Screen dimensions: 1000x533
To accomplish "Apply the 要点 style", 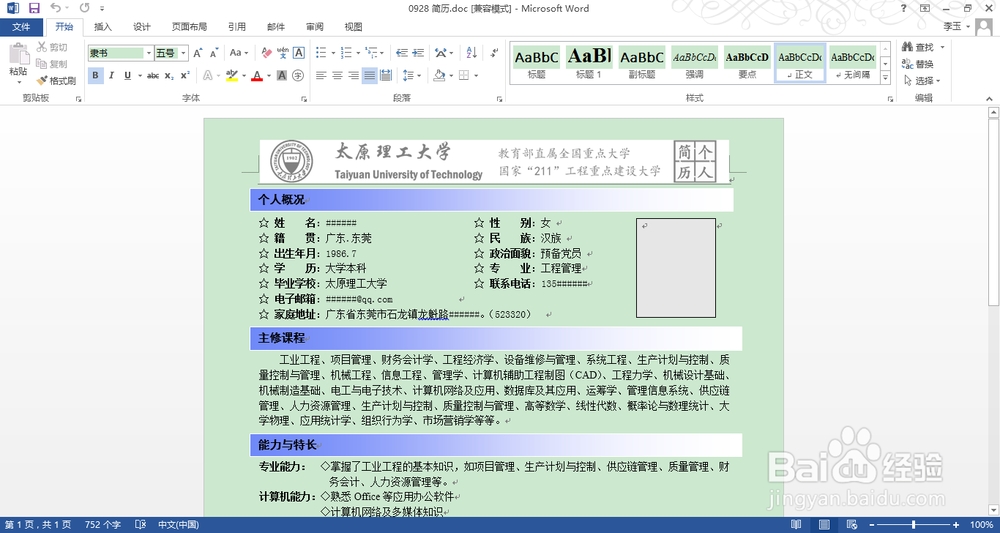I will [x=747, y=62].
